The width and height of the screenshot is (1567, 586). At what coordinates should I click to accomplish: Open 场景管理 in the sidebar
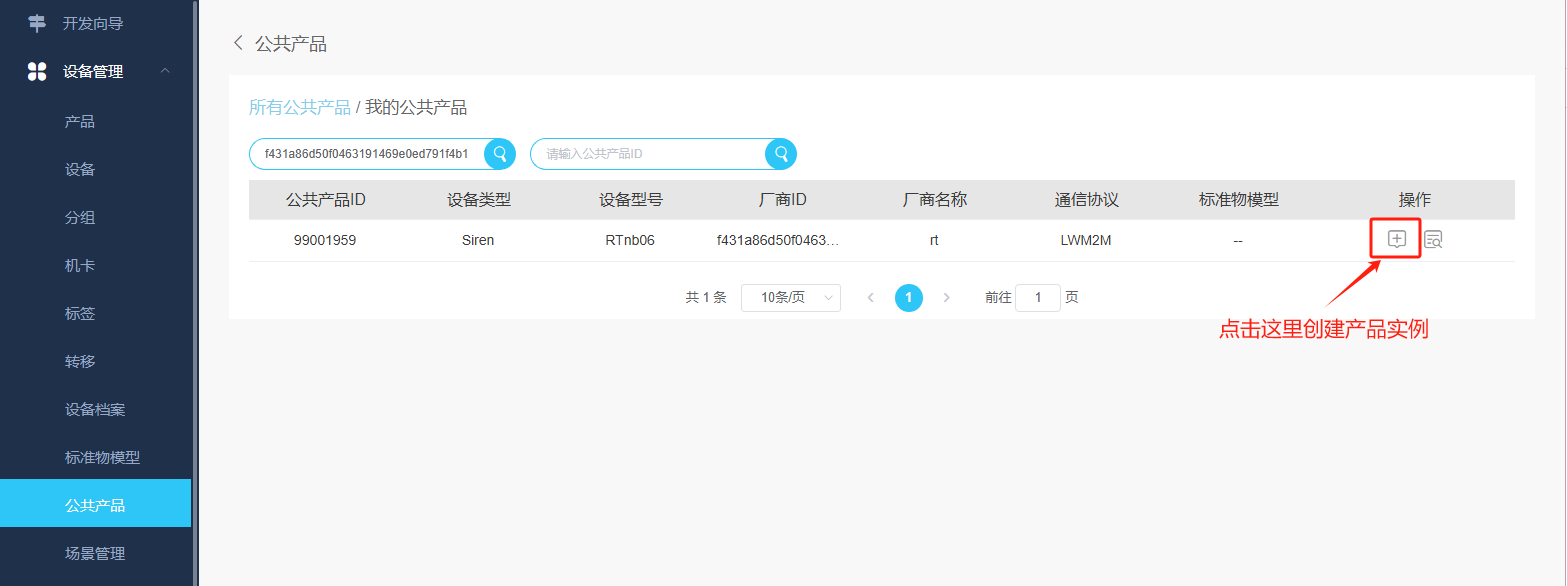pos(95,553)
